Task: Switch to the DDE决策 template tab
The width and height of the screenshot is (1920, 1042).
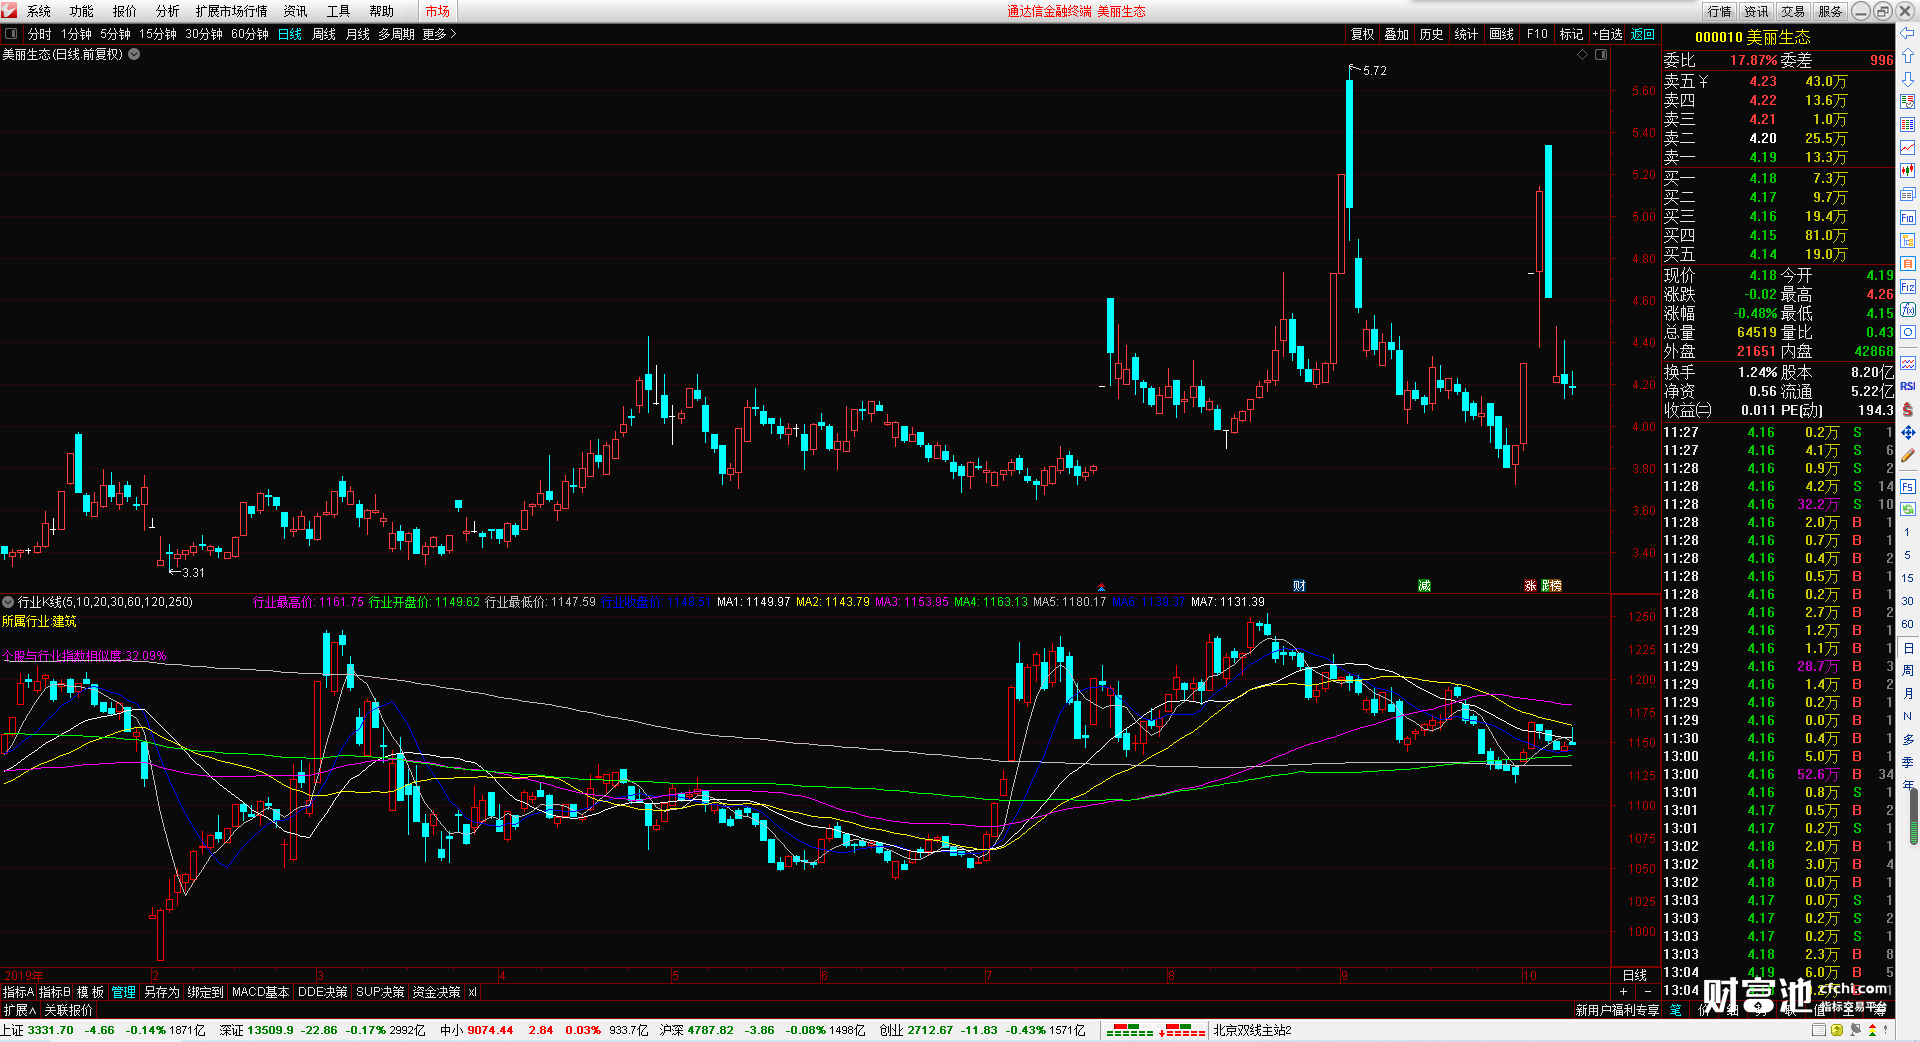Action: 323,992
